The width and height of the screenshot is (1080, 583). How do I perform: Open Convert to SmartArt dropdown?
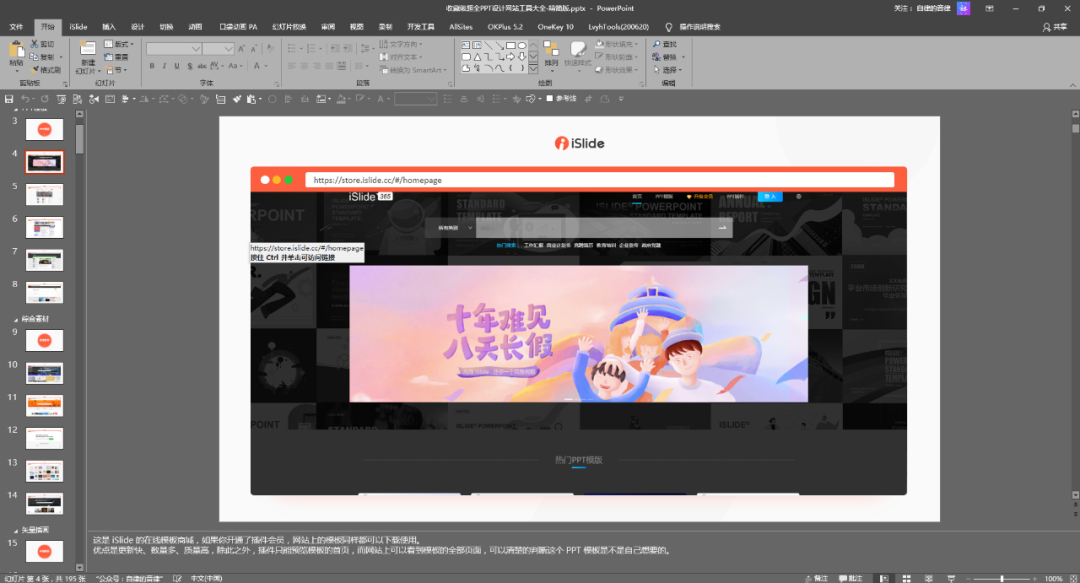point(413,70)
